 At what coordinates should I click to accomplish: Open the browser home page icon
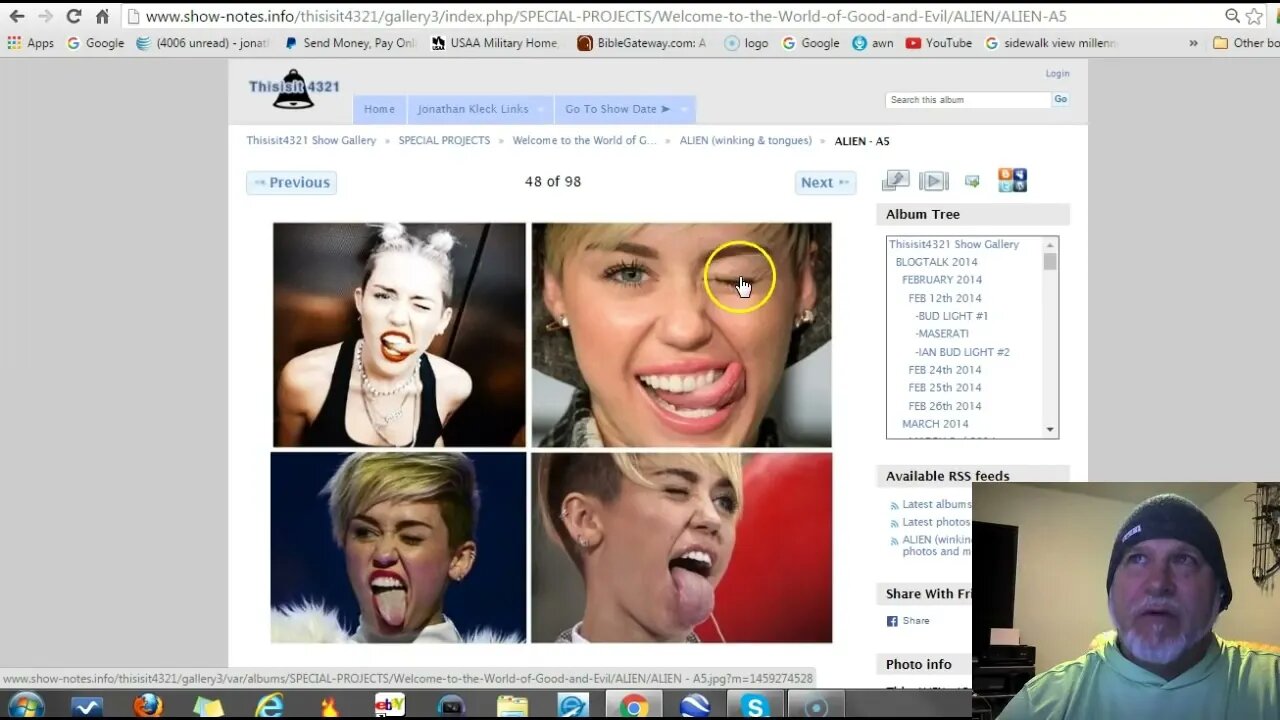(x=102, y=16)
